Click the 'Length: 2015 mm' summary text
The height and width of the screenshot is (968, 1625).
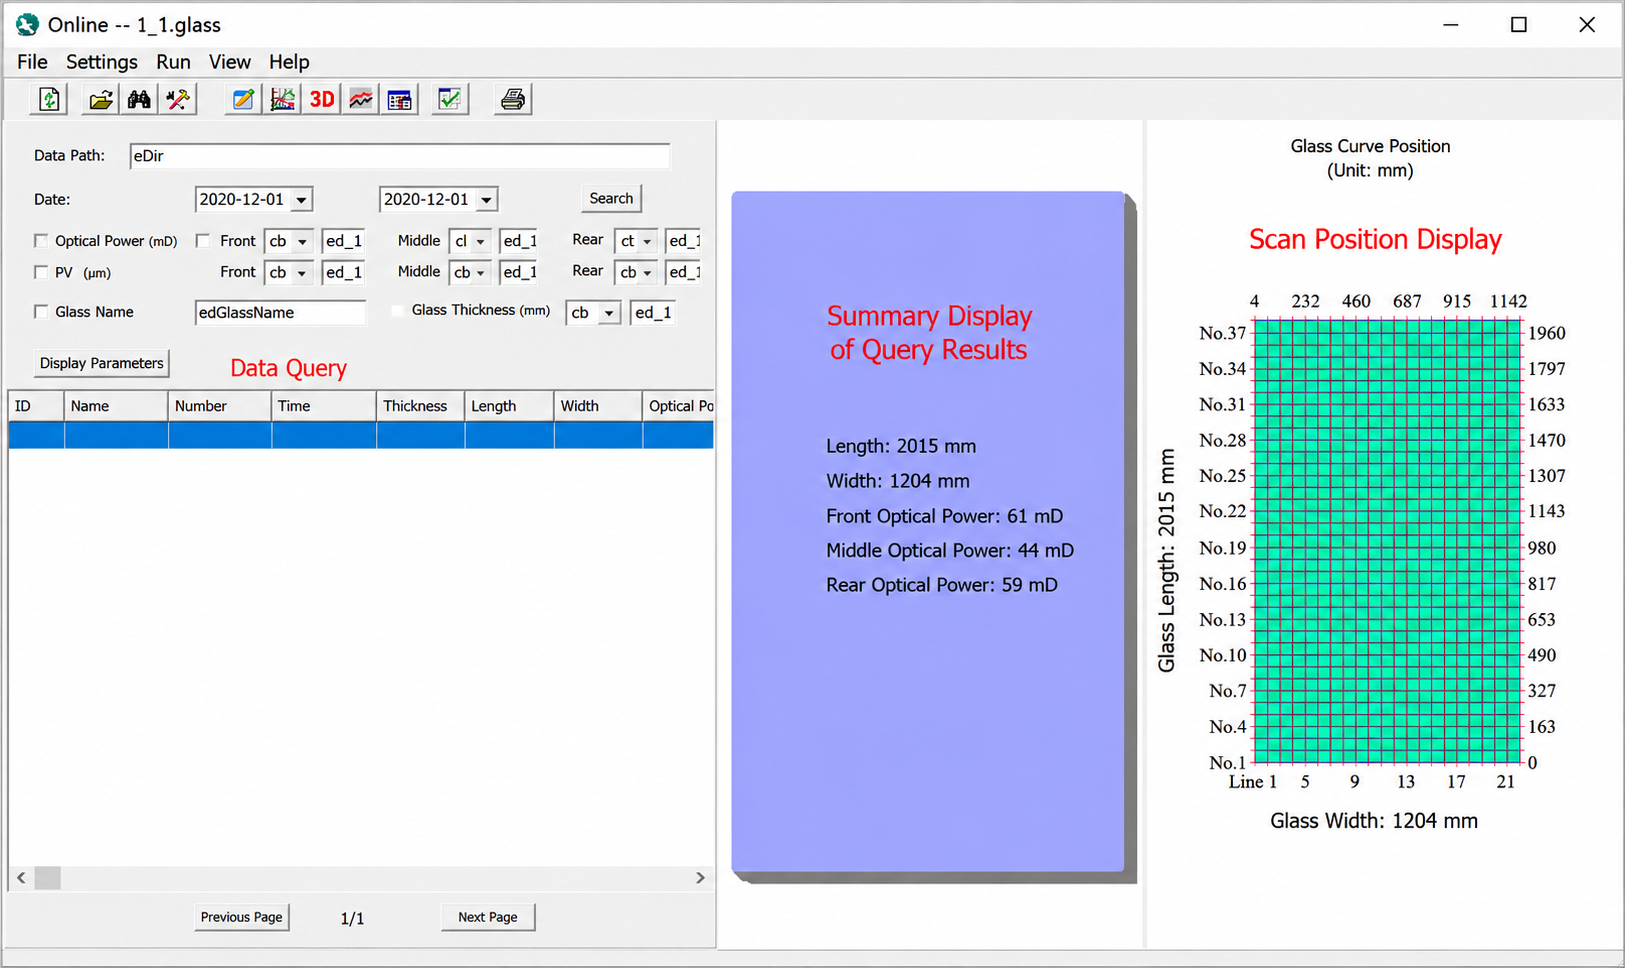901,446
